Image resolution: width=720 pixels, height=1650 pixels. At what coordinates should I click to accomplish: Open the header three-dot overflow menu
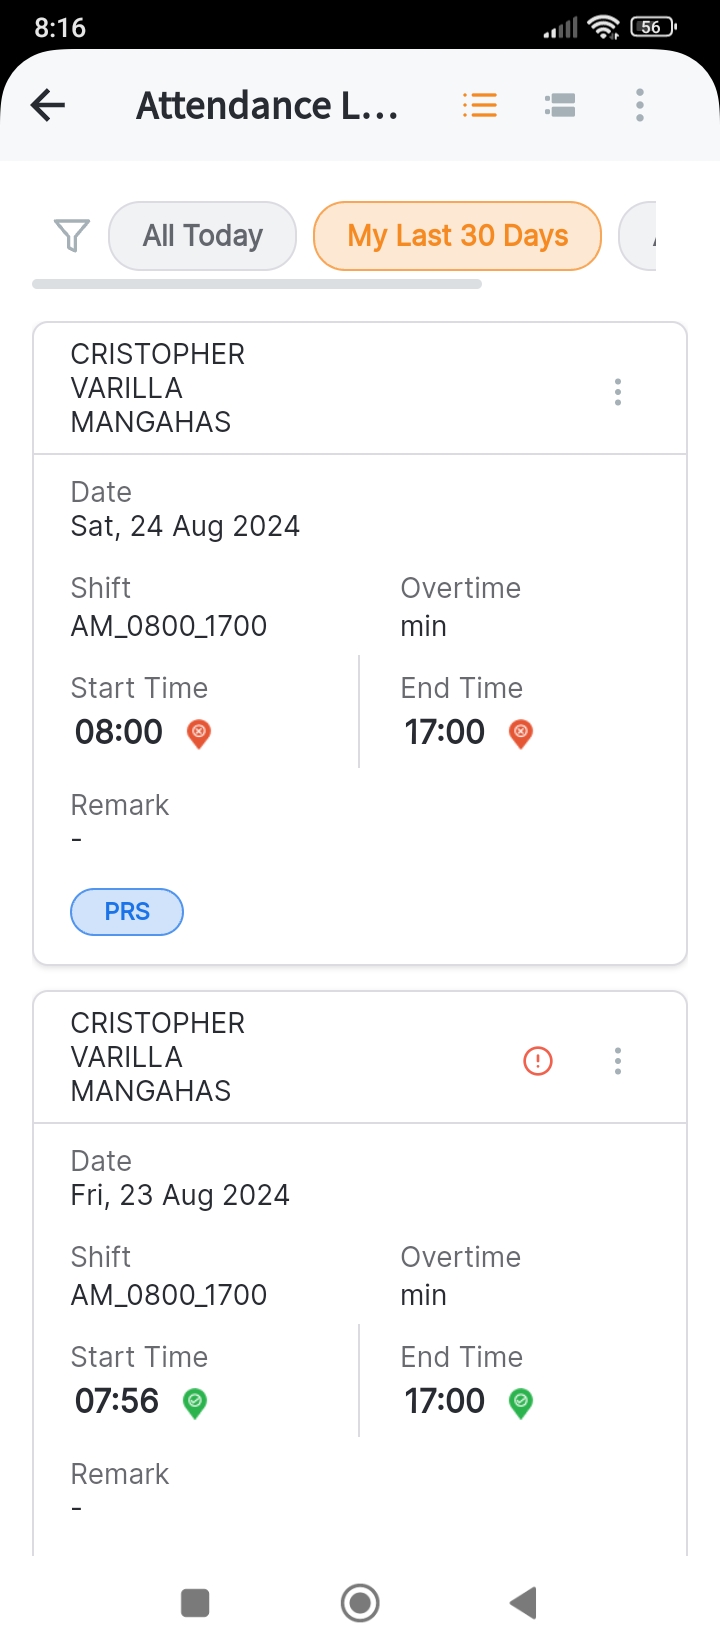(640, 105)
